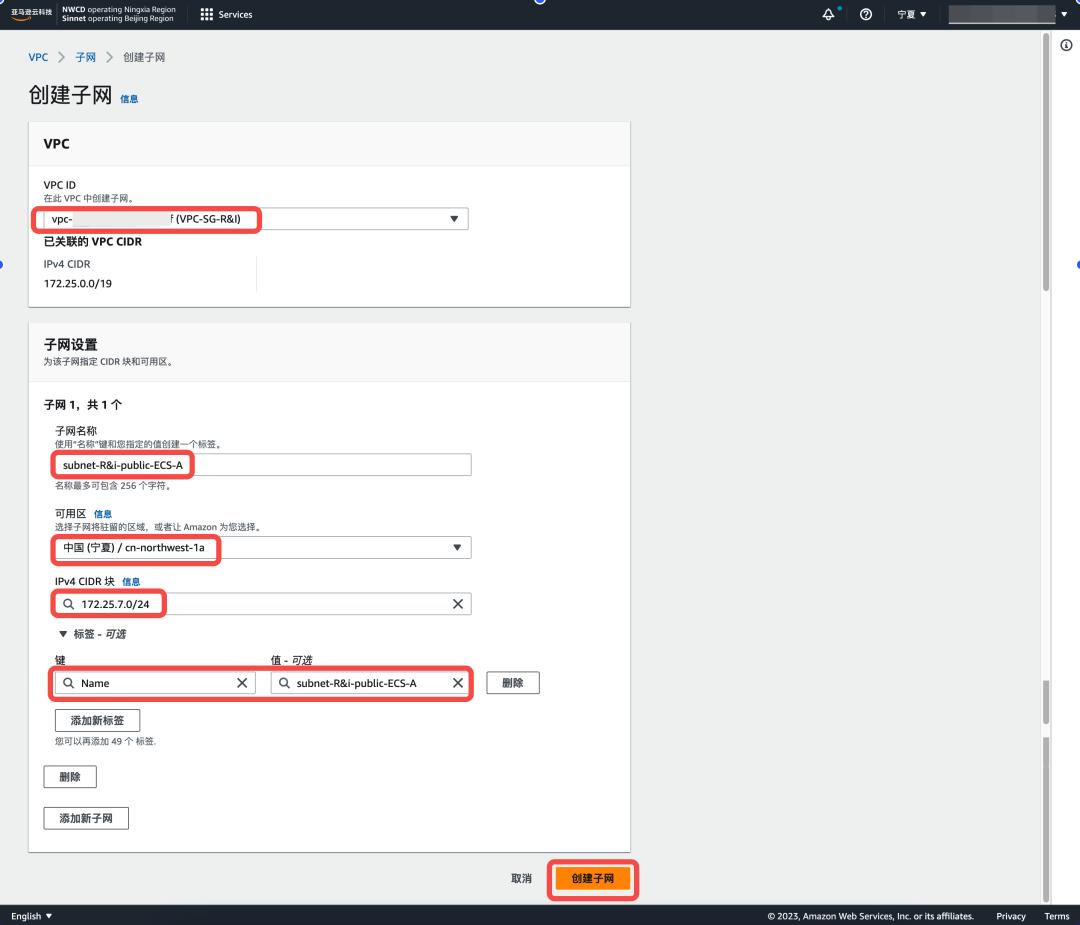Click the tag key Name field
The height and width of the screenshot is (925, 1080).
[x=155, y=683]
